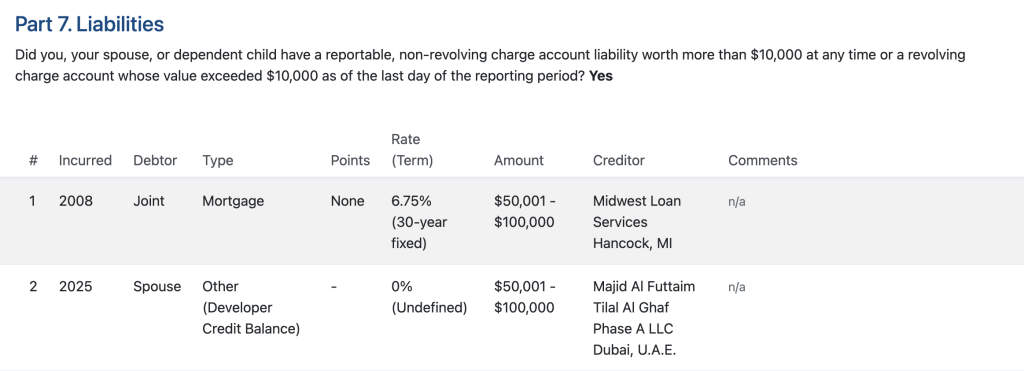
Task: Click the Points column header
Action: click(x=350, y=161)
